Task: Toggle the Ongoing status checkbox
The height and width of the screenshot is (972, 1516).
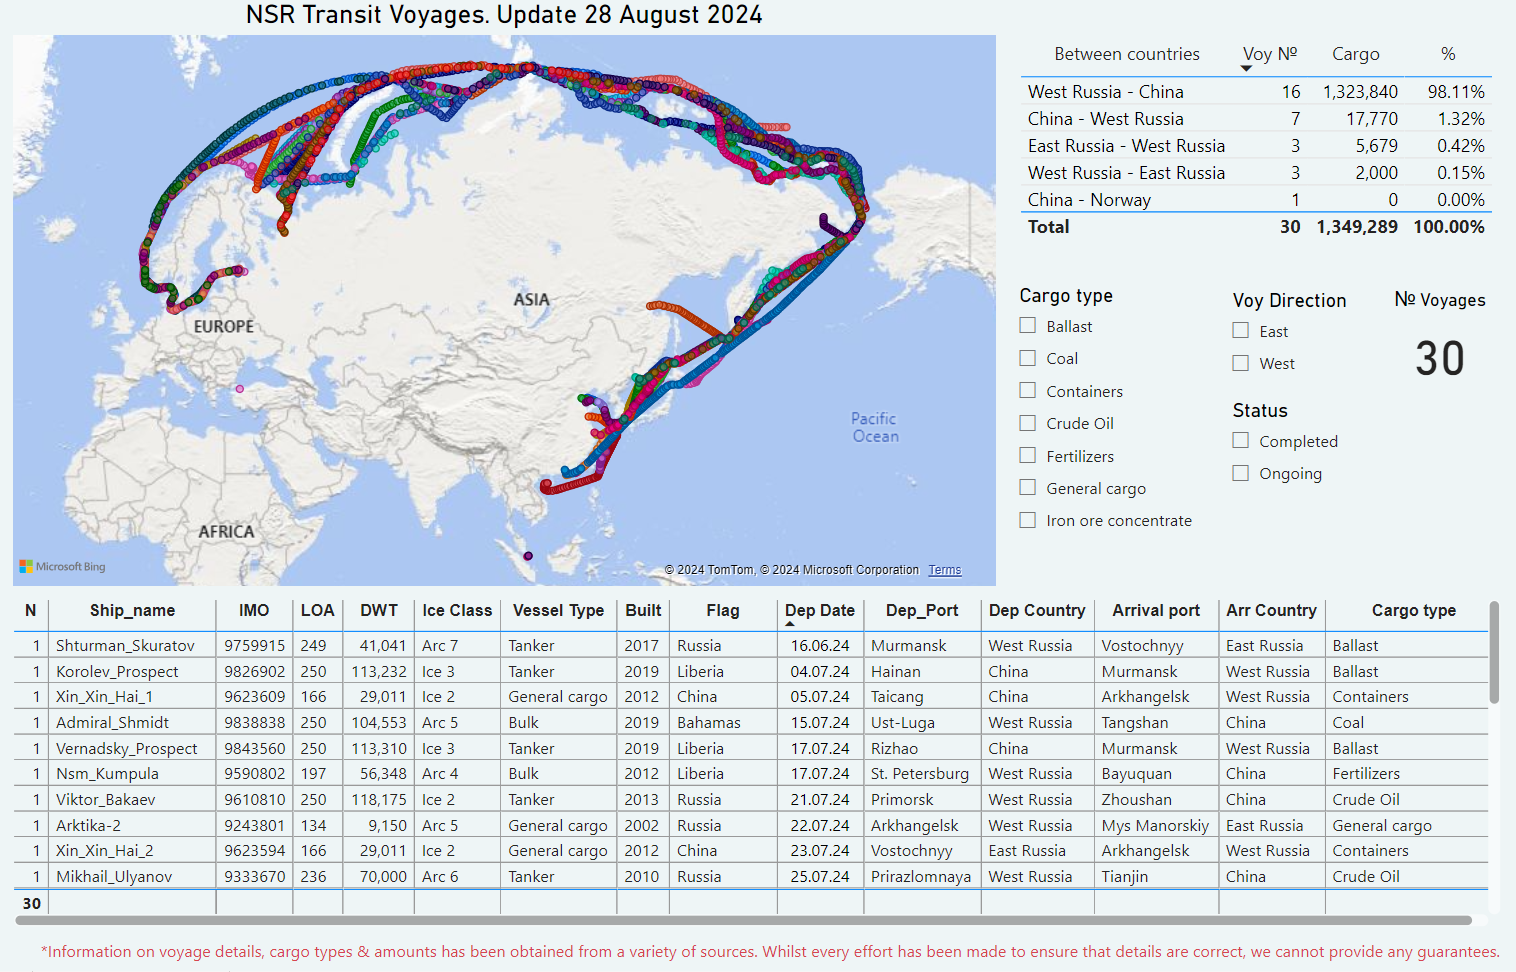Action: (x=1240, y=472)
